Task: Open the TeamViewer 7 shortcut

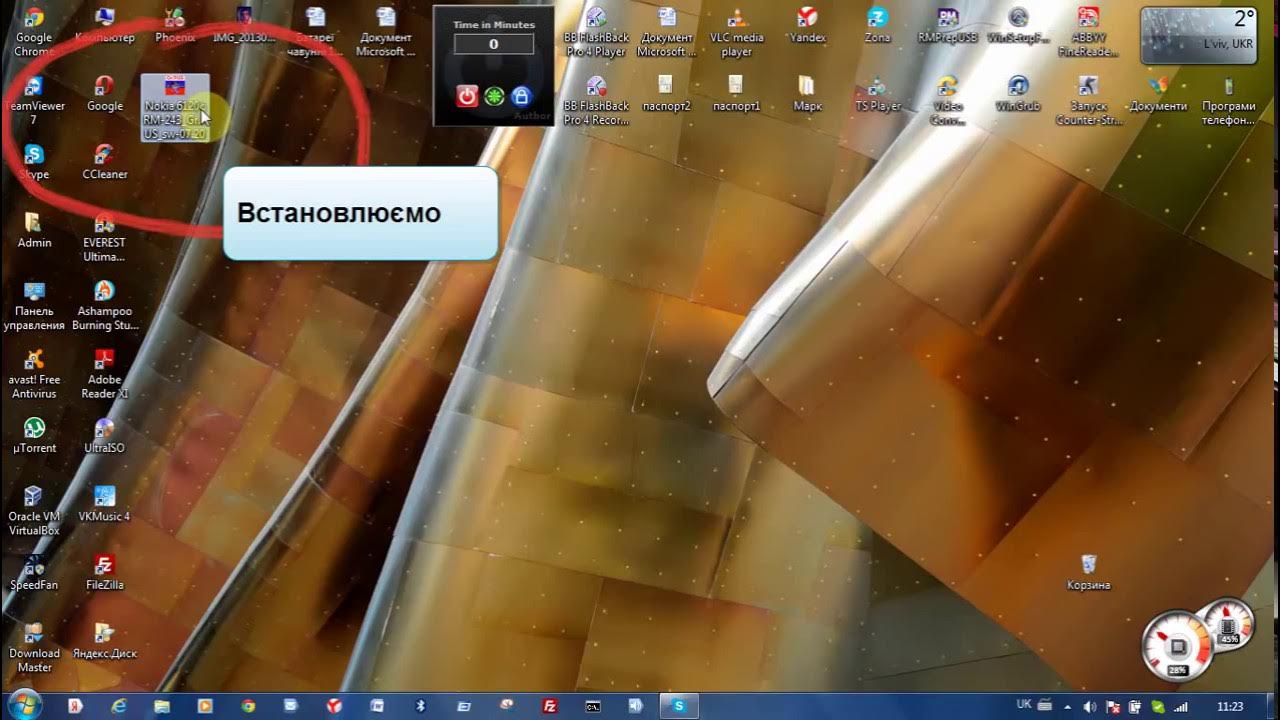Action: coord(34,100)
